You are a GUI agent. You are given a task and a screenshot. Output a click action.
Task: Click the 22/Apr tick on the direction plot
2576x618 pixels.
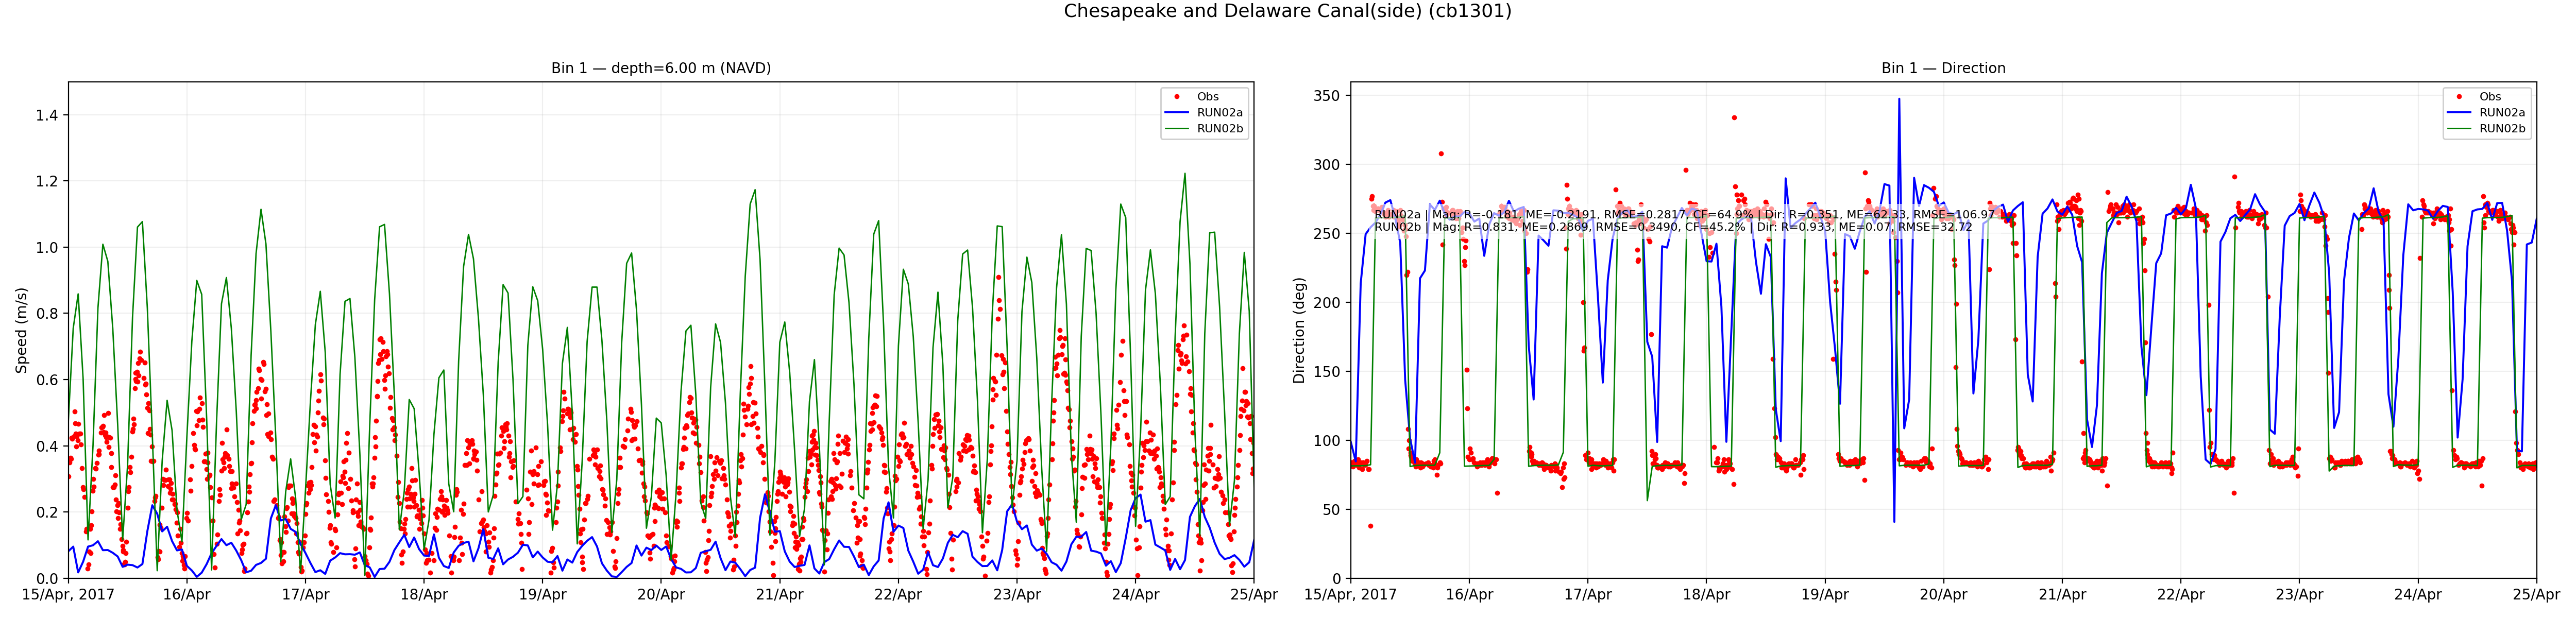pos(2181,594)
